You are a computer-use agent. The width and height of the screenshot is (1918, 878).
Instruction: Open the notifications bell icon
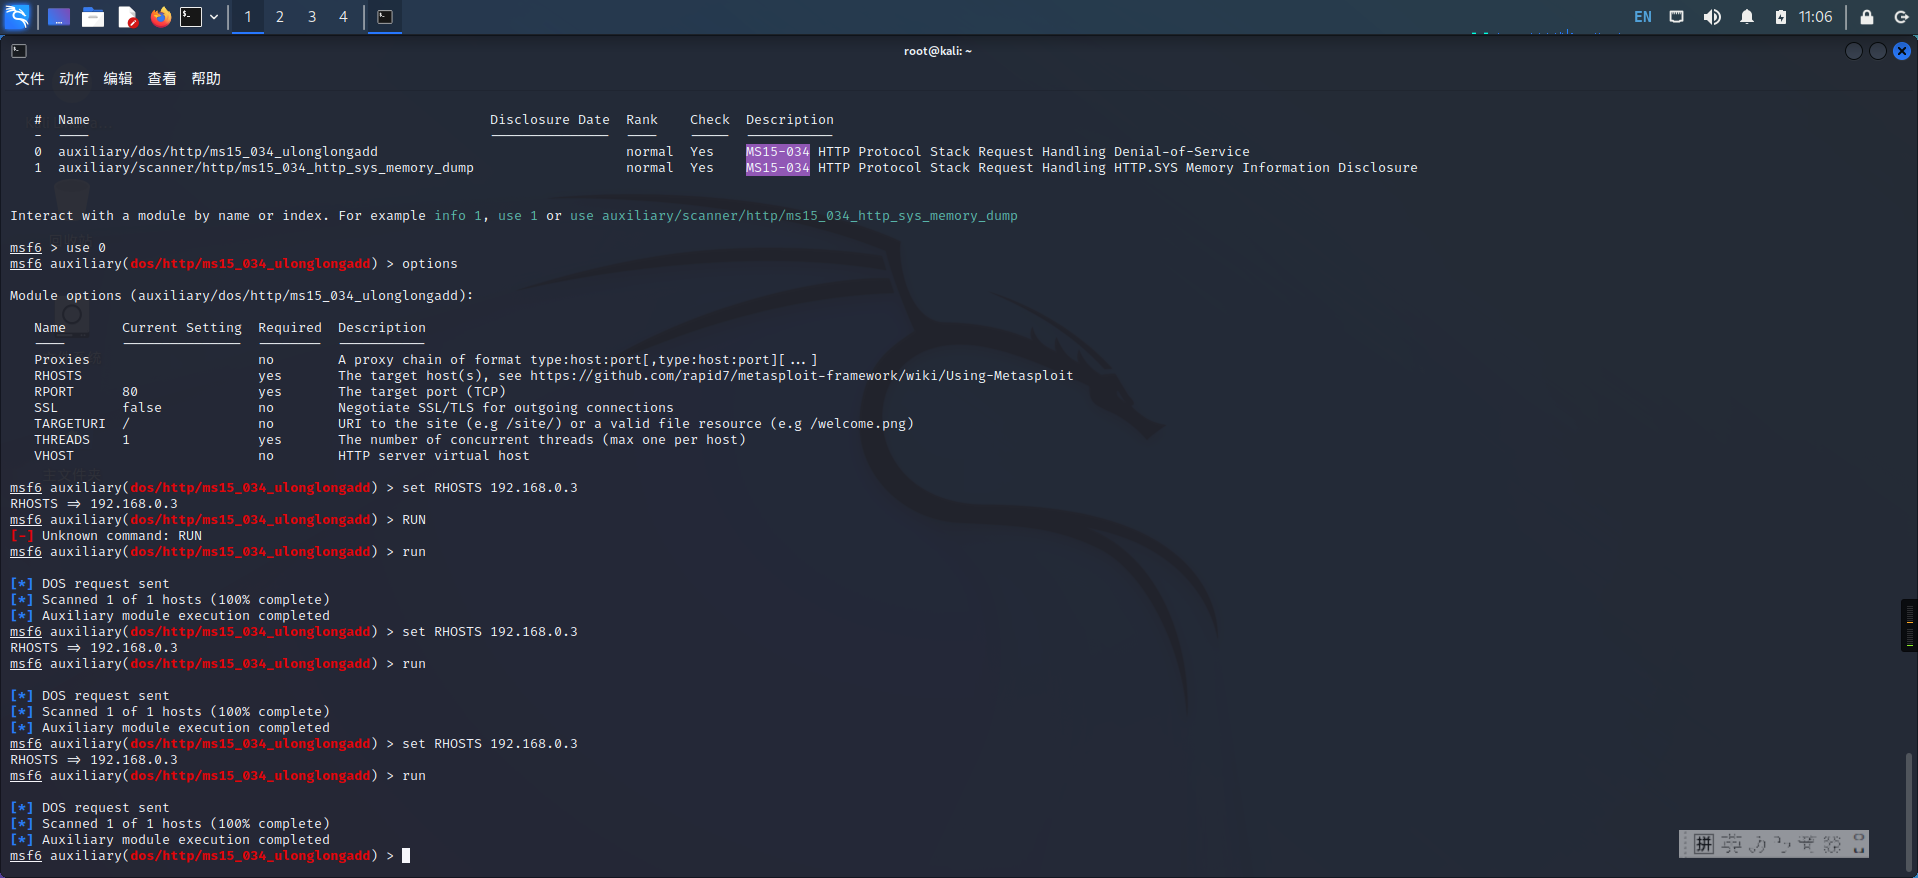click(1747, 17)
